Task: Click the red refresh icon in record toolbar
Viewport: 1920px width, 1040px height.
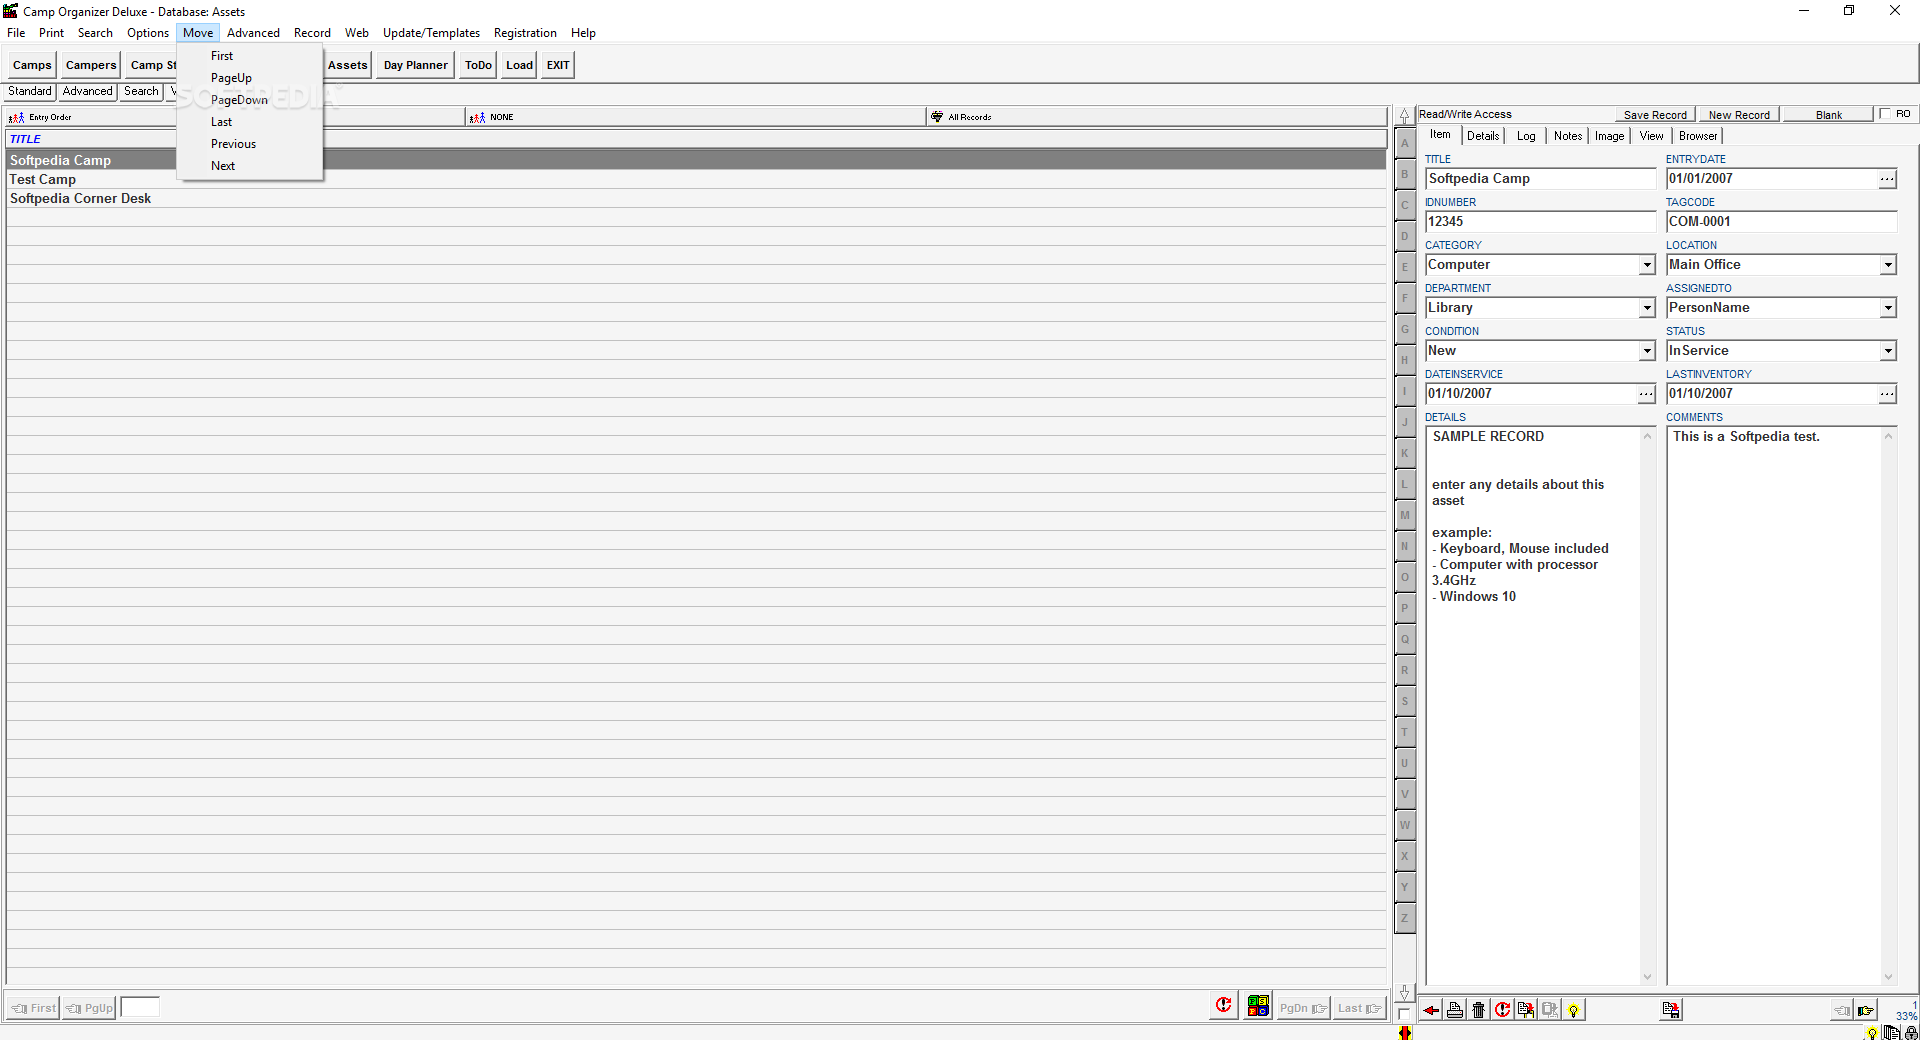Action: pos(1503,1010)
